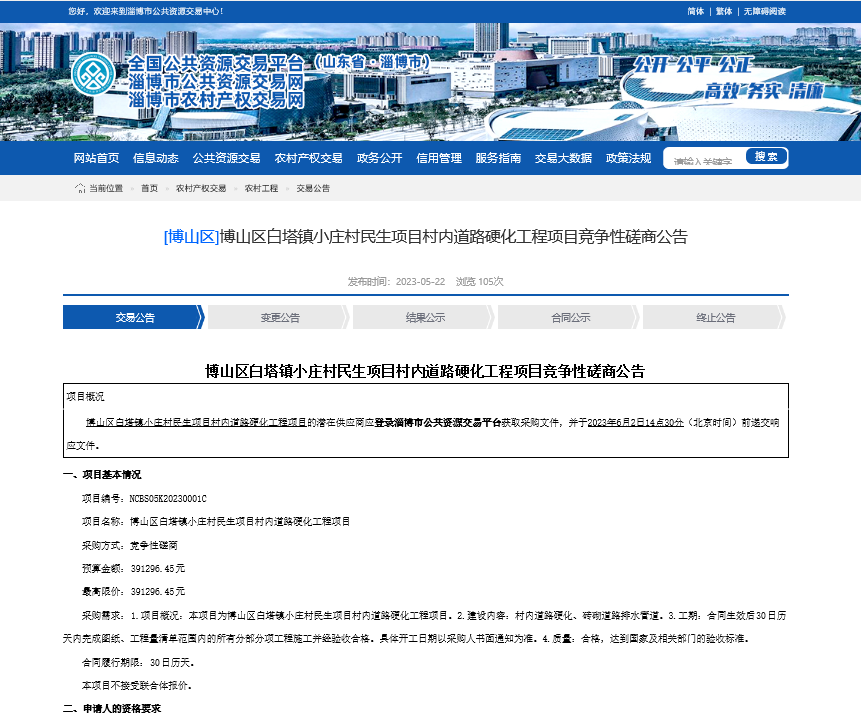Select 政务公开 in the navigation bar
Screen dimensions: 861x716
[379, 158]
